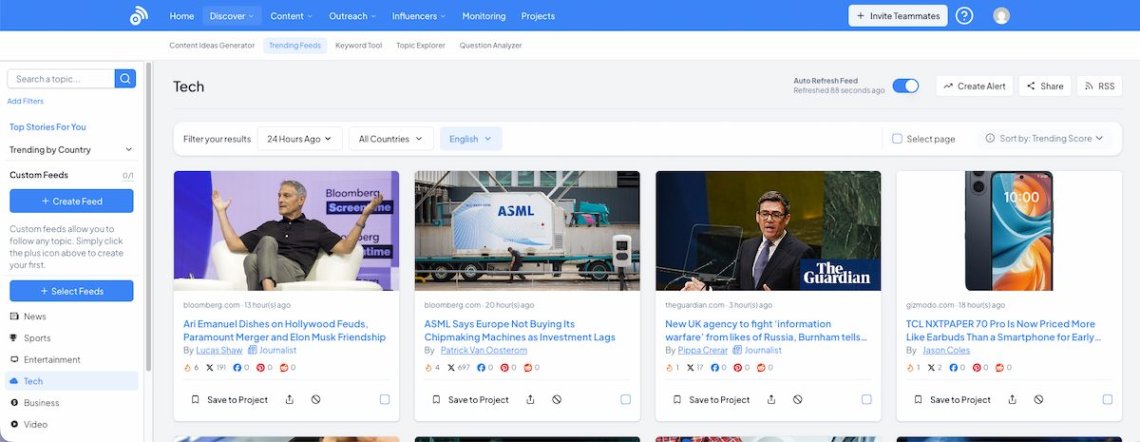
Task: Click the app logo in header
Action: tap(139, 15)
